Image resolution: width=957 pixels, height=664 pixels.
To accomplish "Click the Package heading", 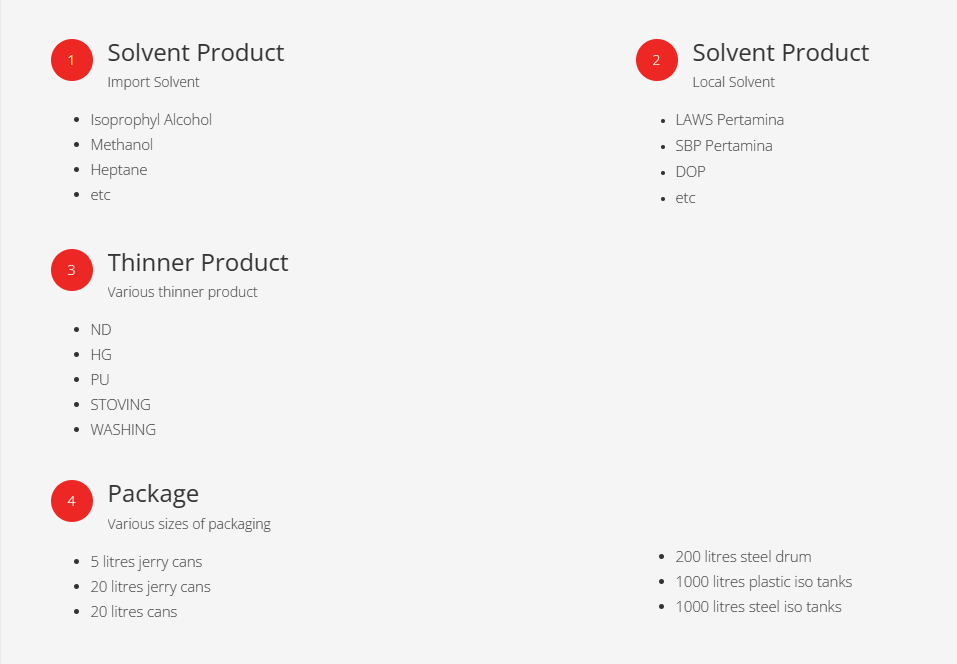I will [x=153, y=494].
